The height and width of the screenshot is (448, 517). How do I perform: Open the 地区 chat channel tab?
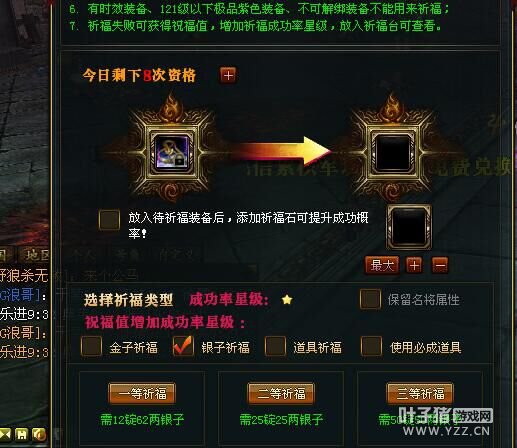[35, 255]
